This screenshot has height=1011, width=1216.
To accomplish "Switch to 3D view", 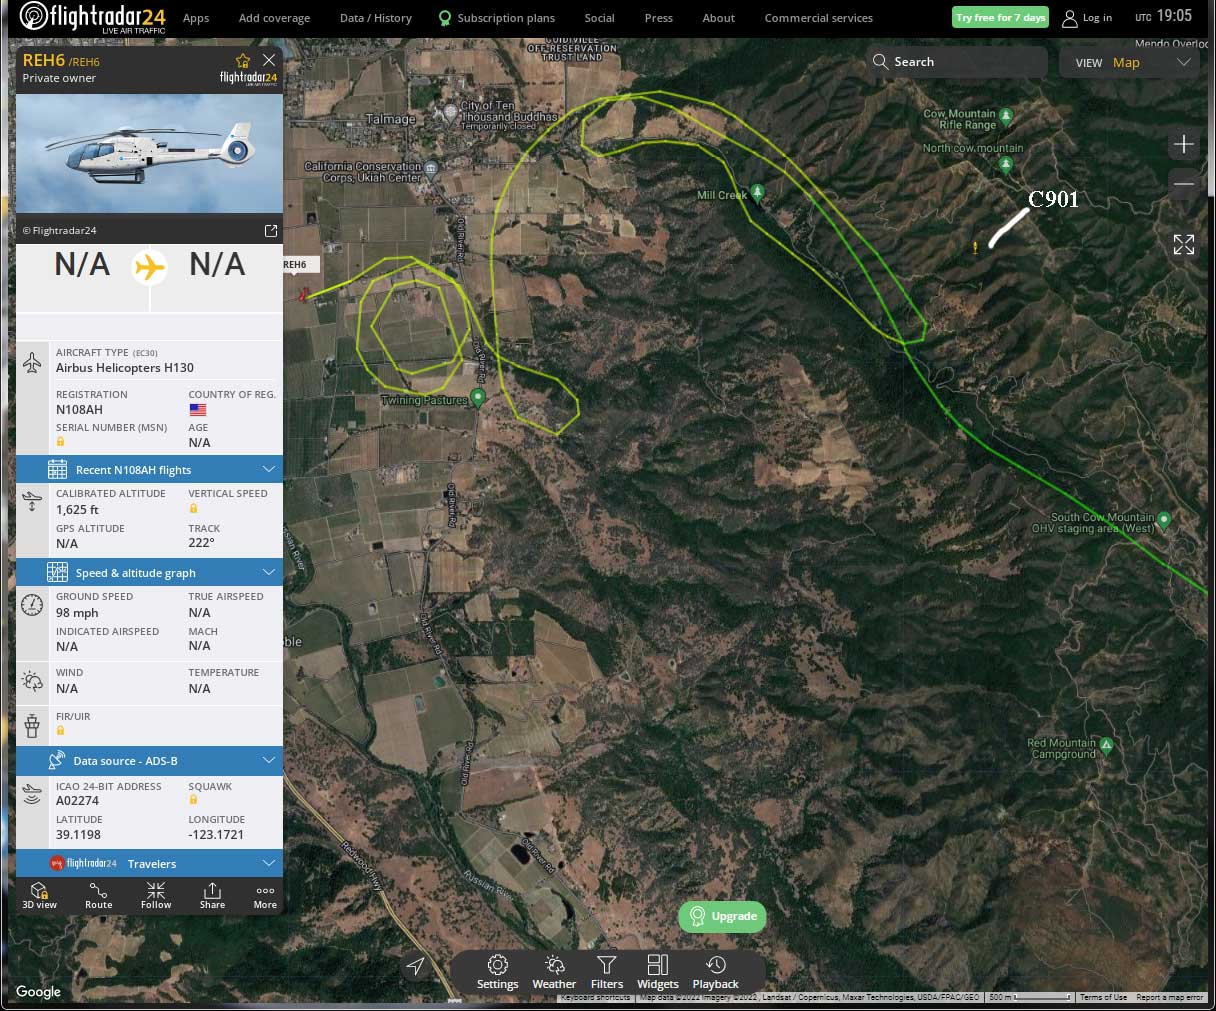I will (x=40, y=895).
